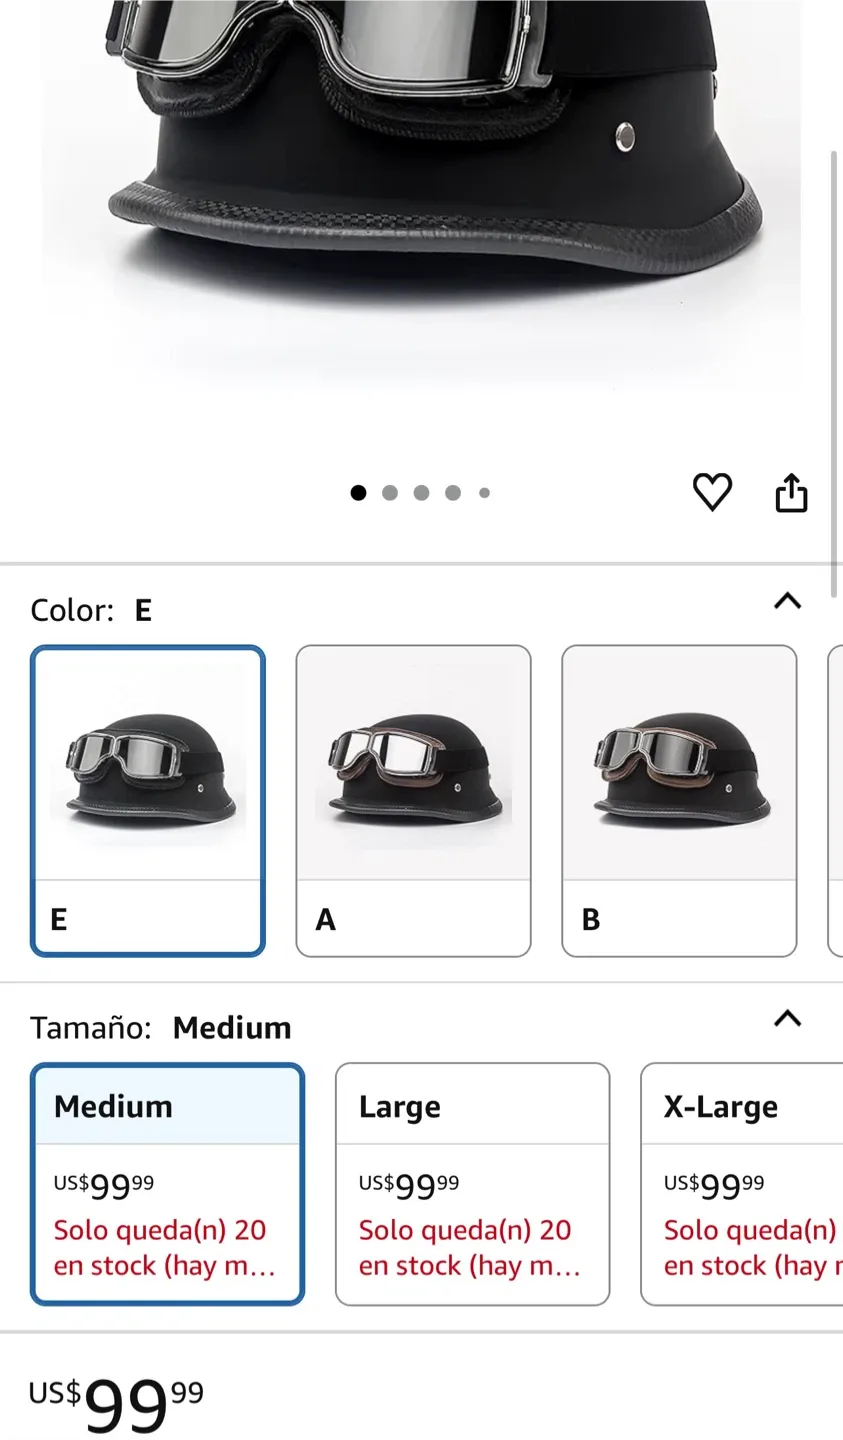Tap the partially visible fourth color card

(x=836, y=801)
